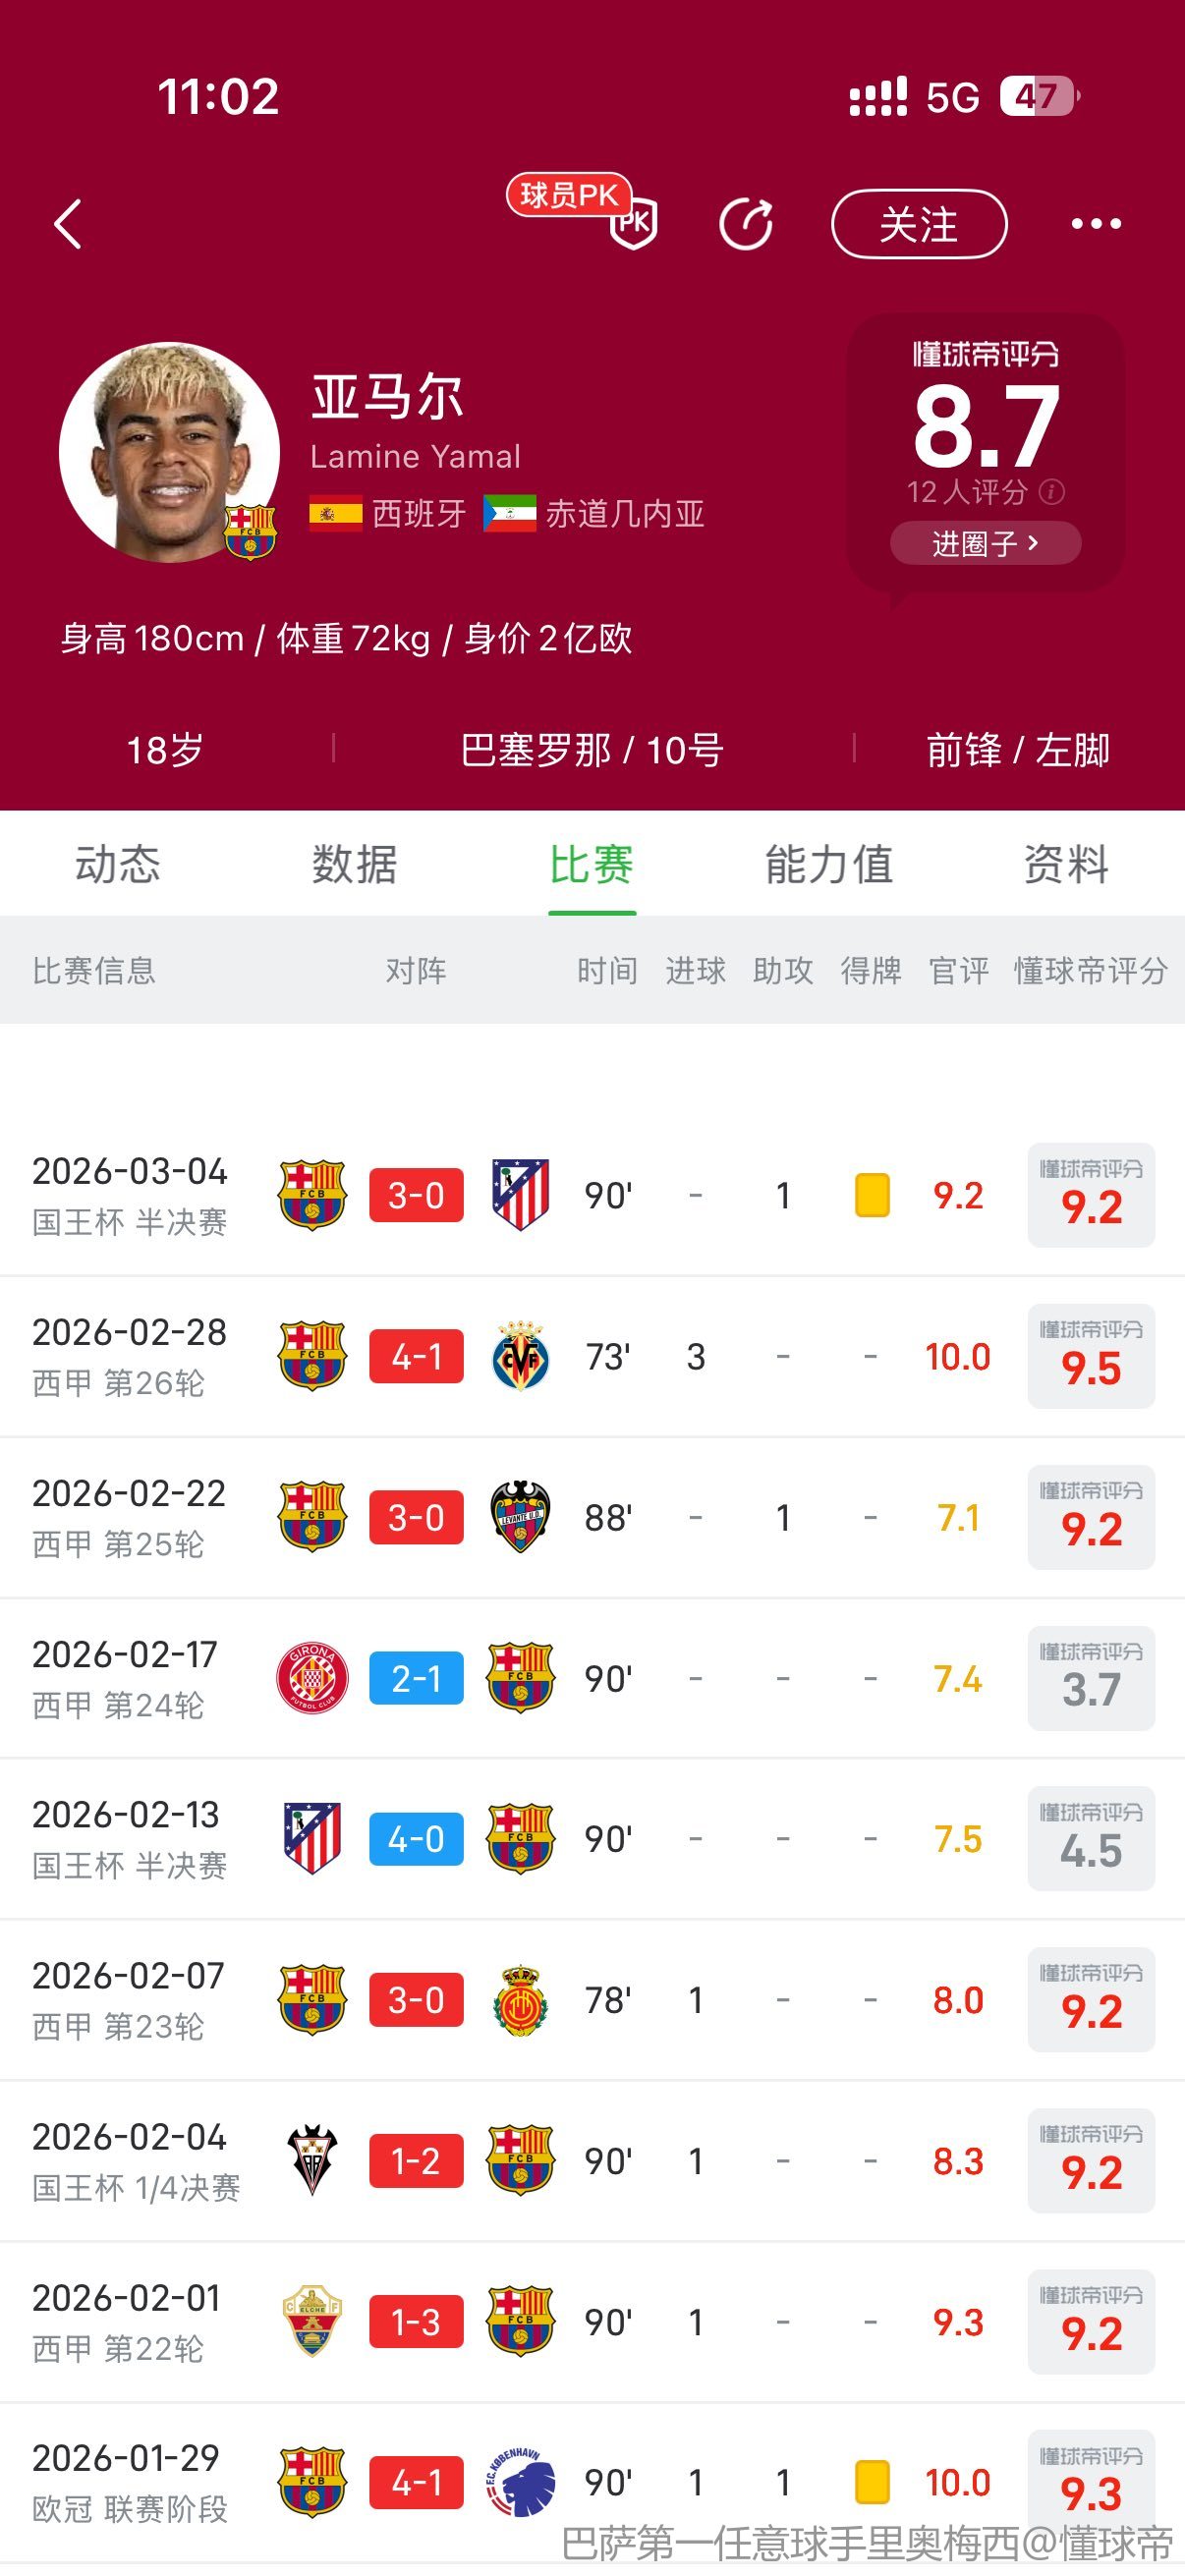Open the 3.7 懂球帝评分 rating box
1185x2576 pixels.
[1091, 1678]
